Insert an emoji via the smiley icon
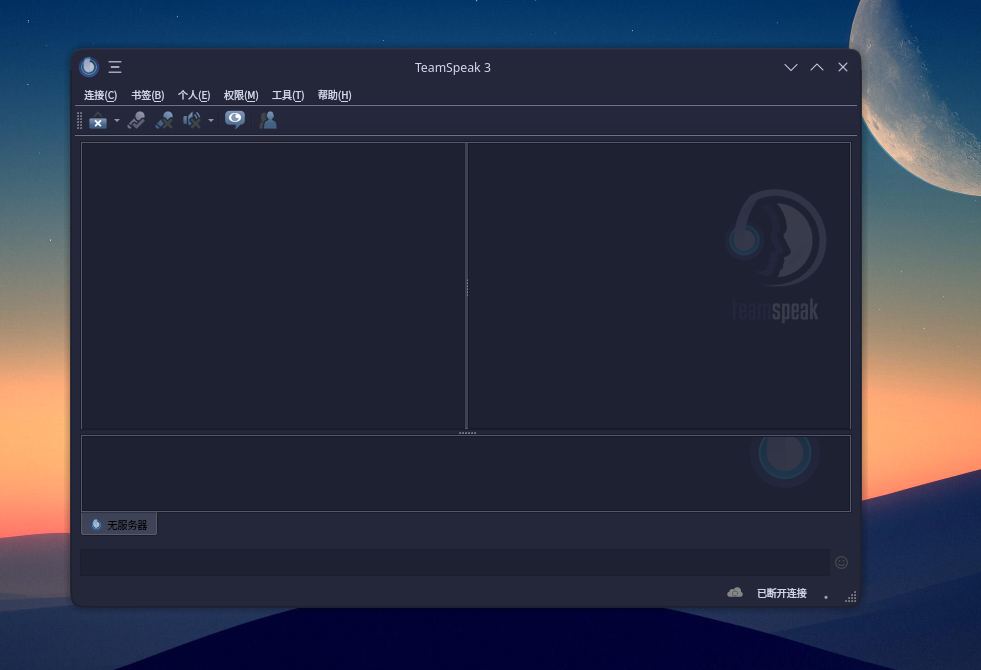Screen dimensions: 981x670 [x=841, y=562]
